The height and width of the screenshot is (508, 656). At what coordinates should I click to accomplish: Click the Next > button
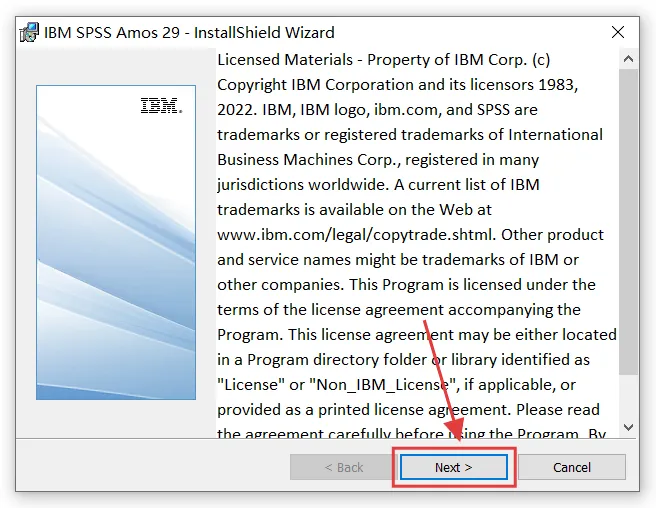tap(454, 467)
